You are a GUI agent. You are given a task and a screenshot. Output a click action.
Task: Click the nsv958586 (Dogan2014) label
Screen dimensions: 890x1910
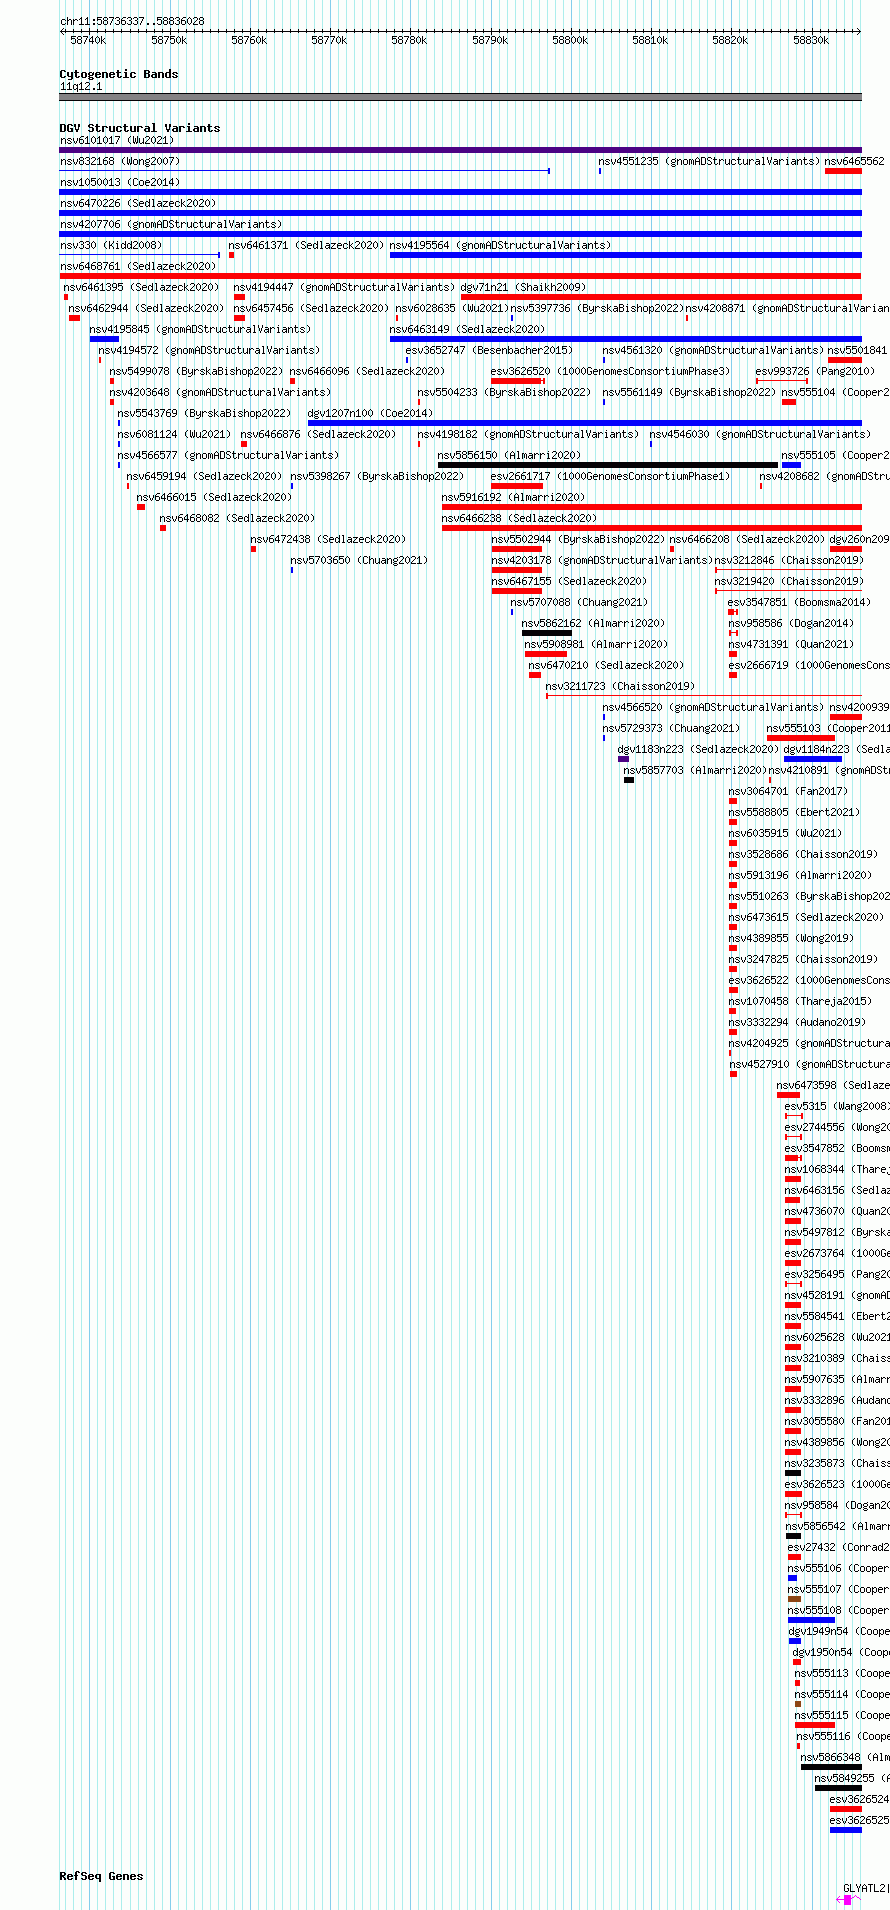tap(791, 623)
